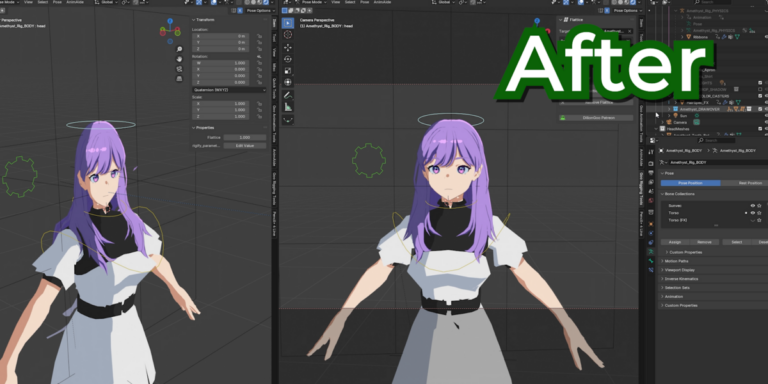Click the Assign button
768x384 pixels.
point(674,242)
